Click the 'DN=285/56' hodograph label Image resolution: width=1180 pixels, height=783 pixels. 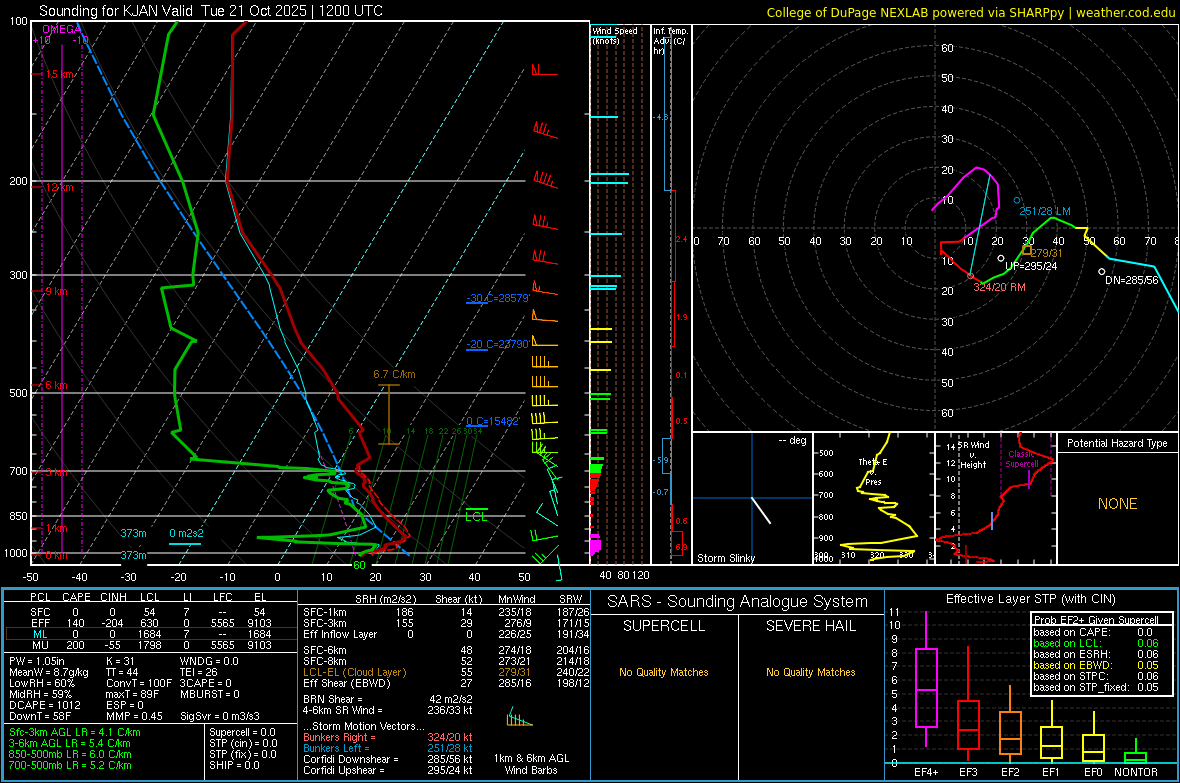[1132, 280]
